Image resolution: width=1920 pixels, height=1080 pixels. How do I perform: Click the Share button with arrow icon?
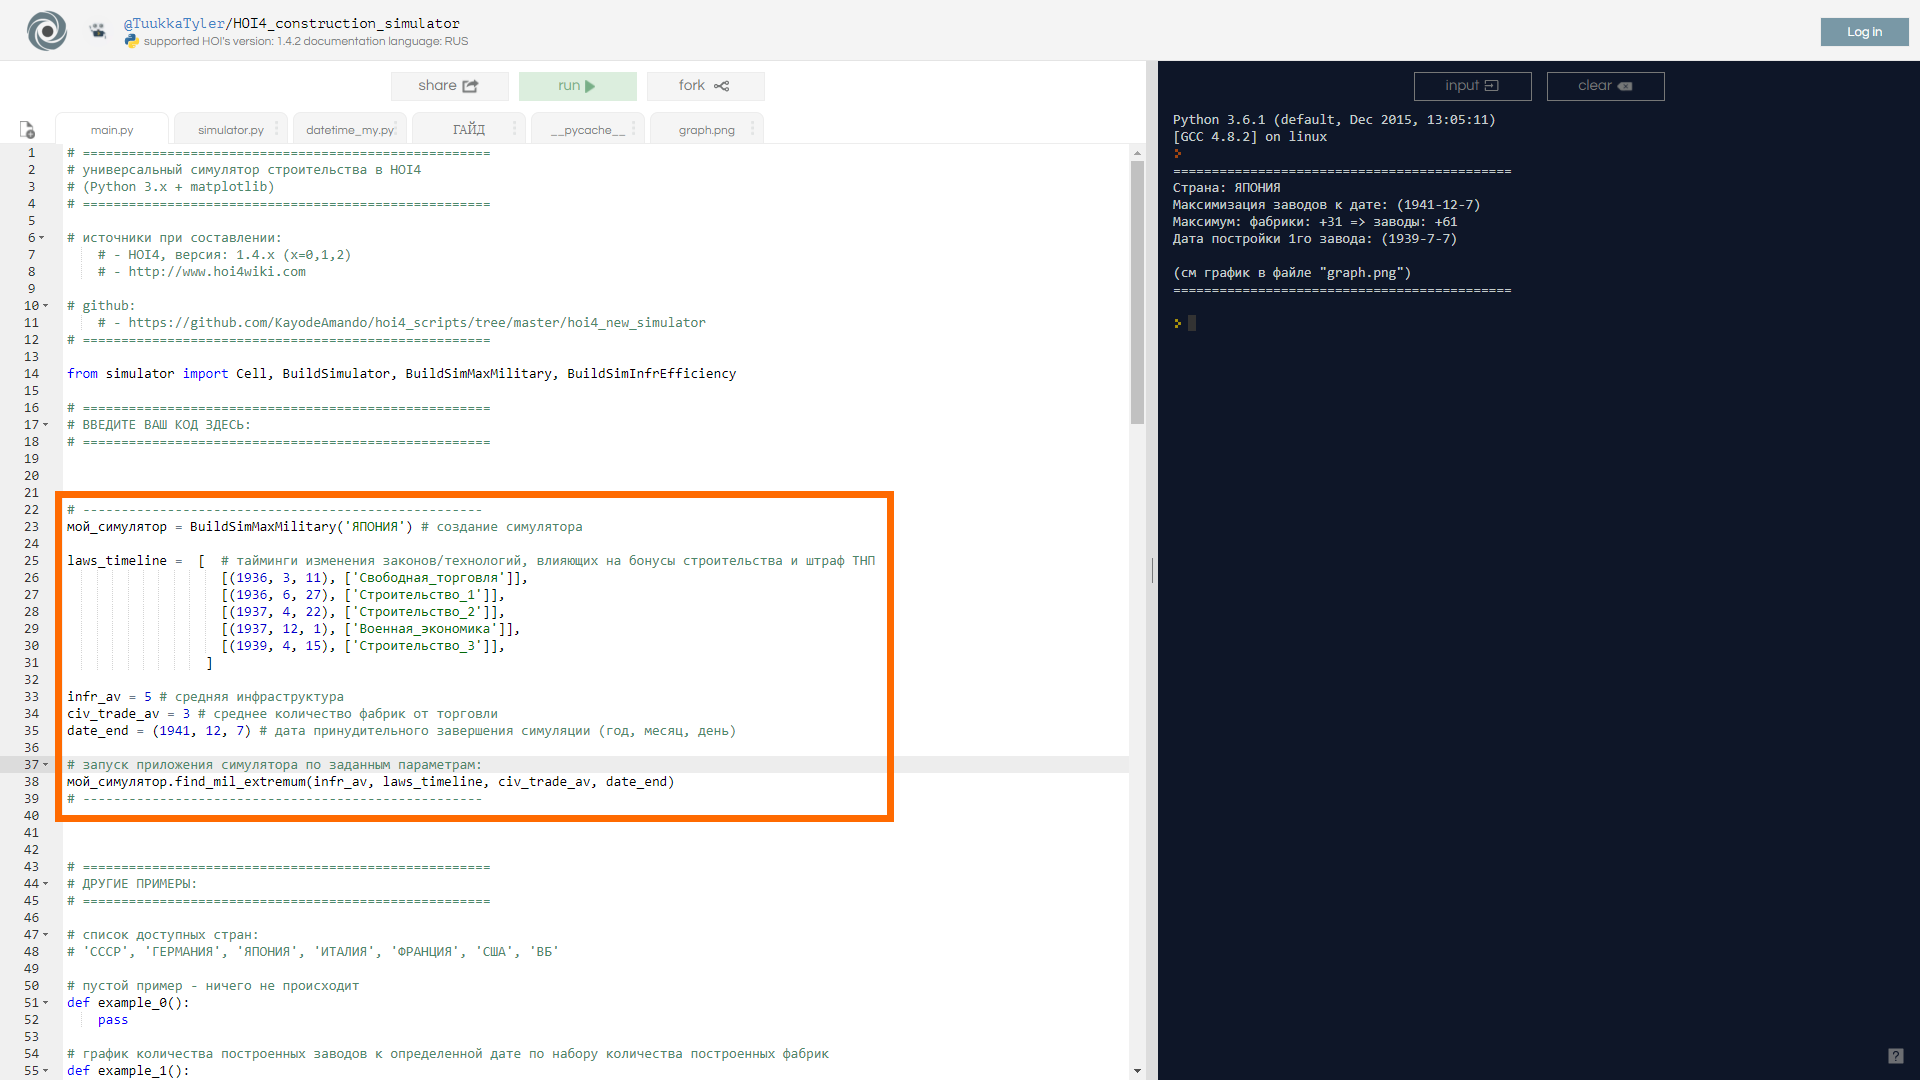pos(448,86)
